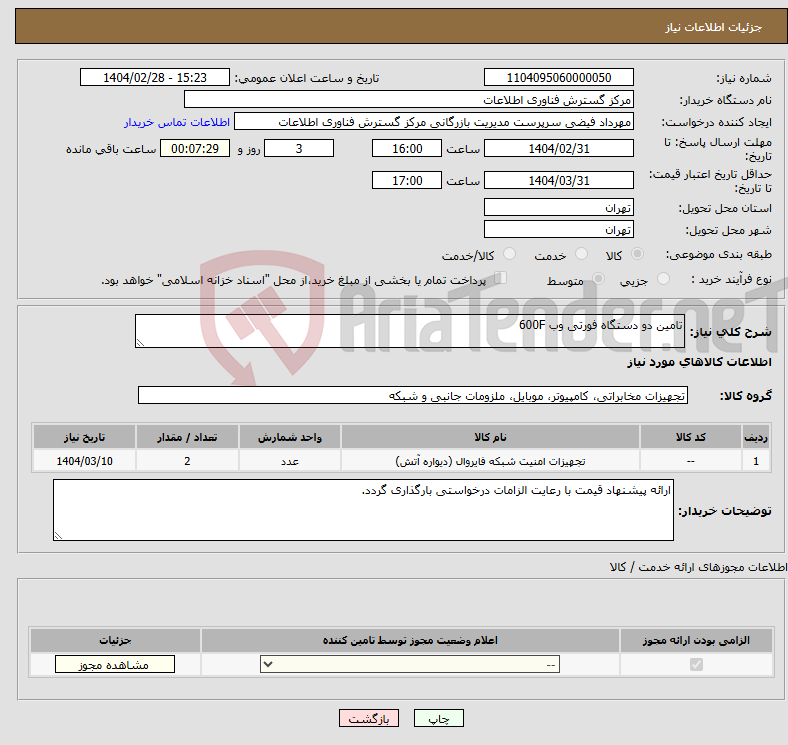Click the general description text area

click(x=410, y=331)
